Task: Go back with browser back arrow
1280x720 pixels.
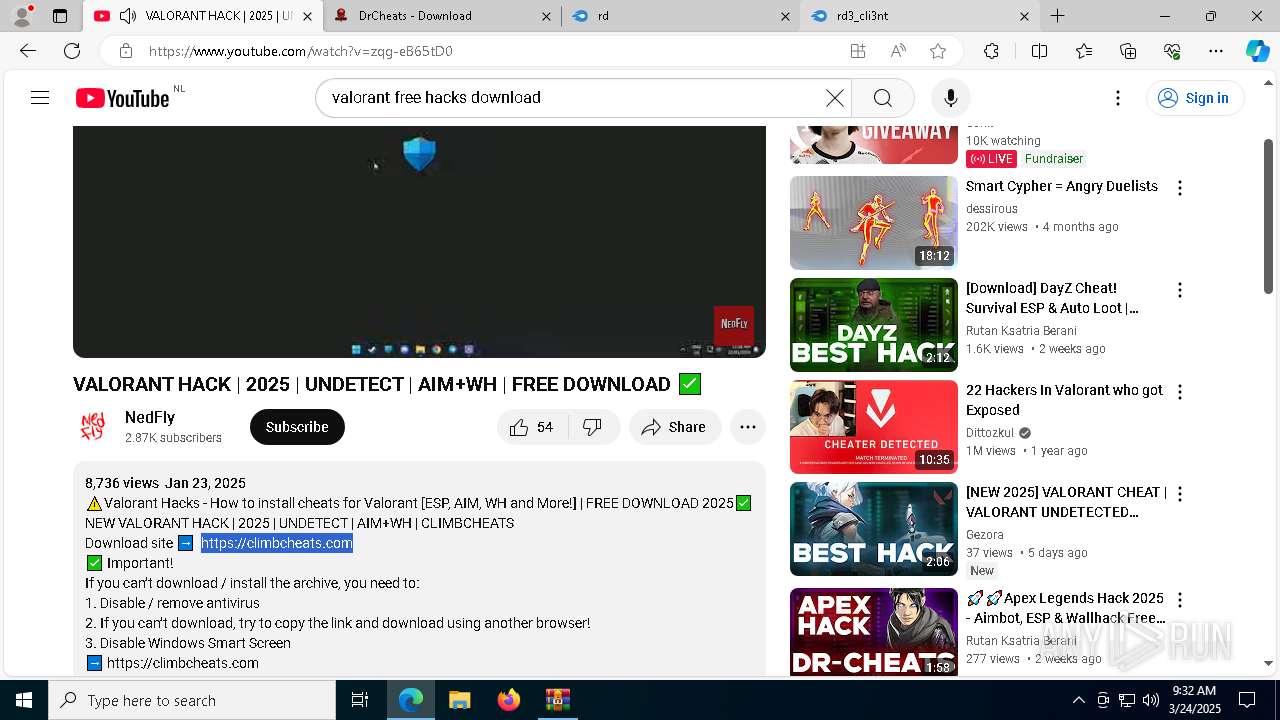Action: pos(28,51)
